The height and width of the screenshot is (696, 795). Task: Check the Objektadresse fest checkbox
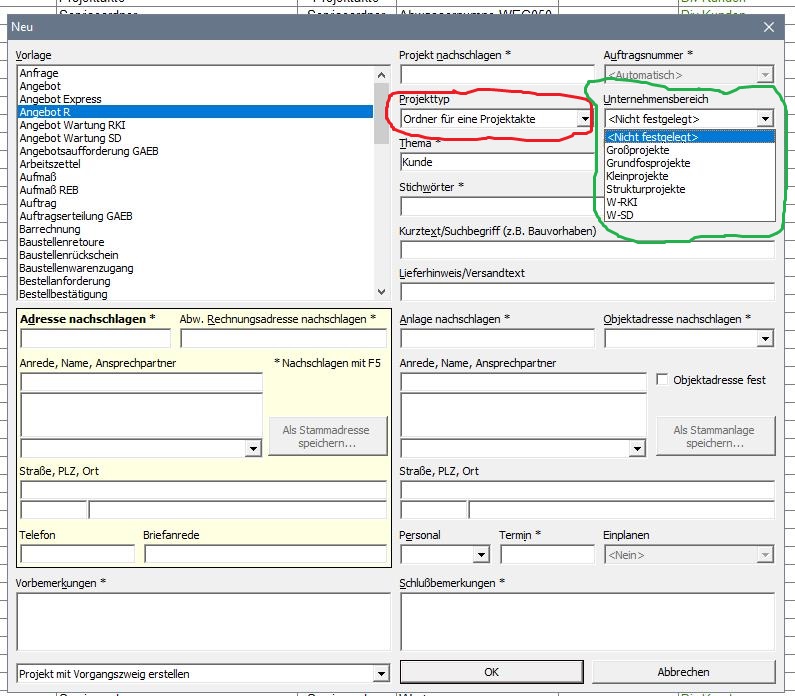(x=662, y=380)
